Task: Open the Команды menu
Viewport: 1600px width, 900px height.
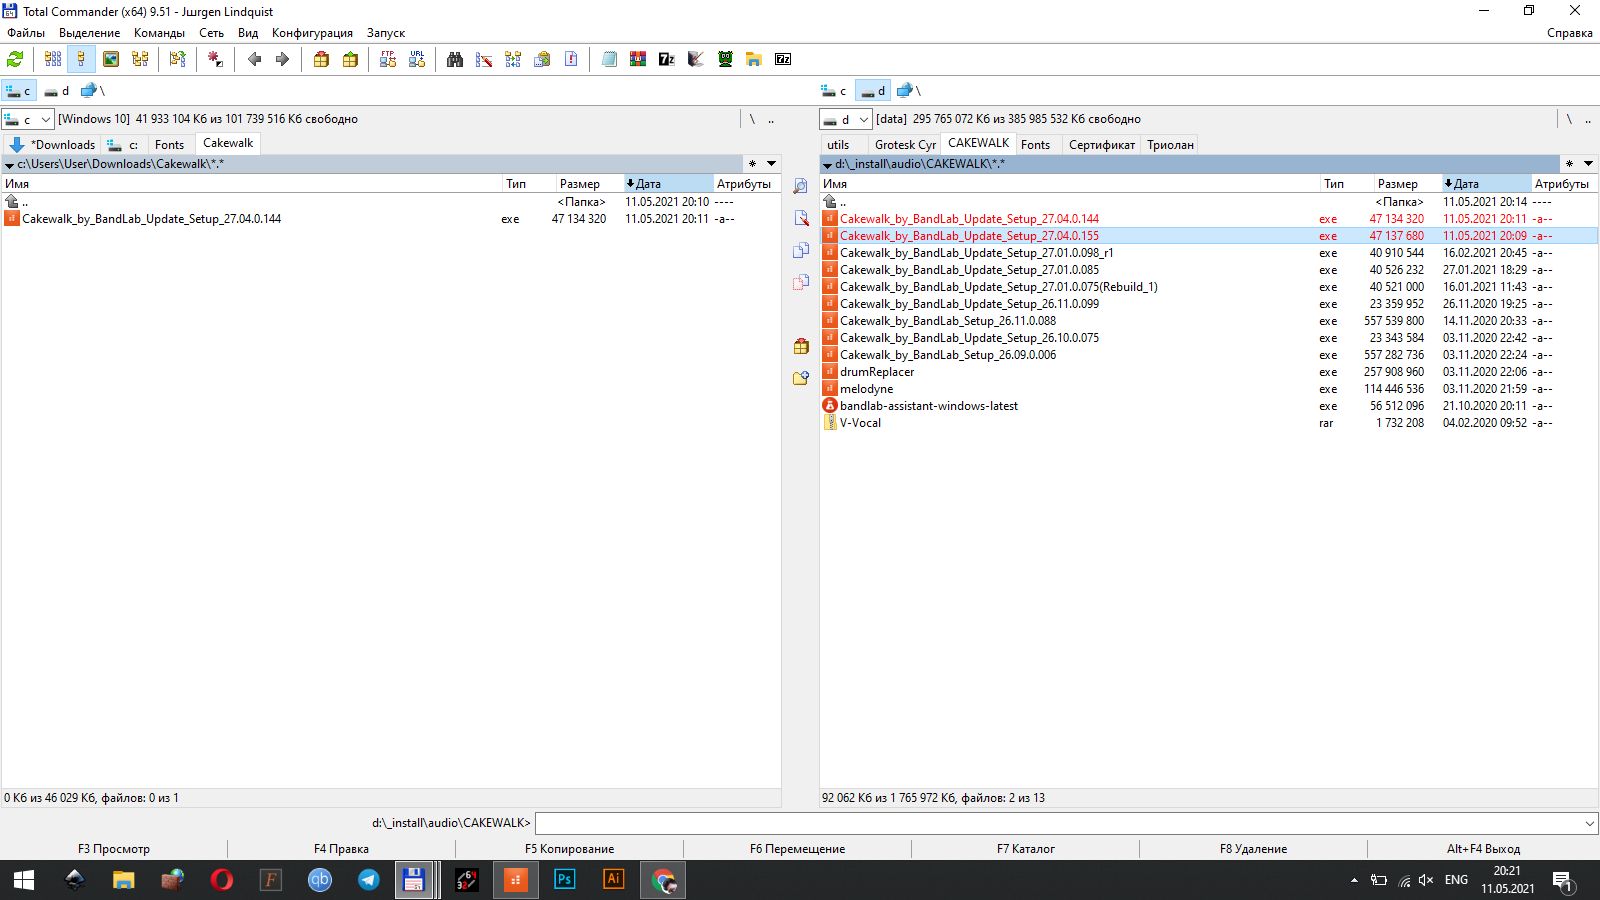Action: [159, 33]
